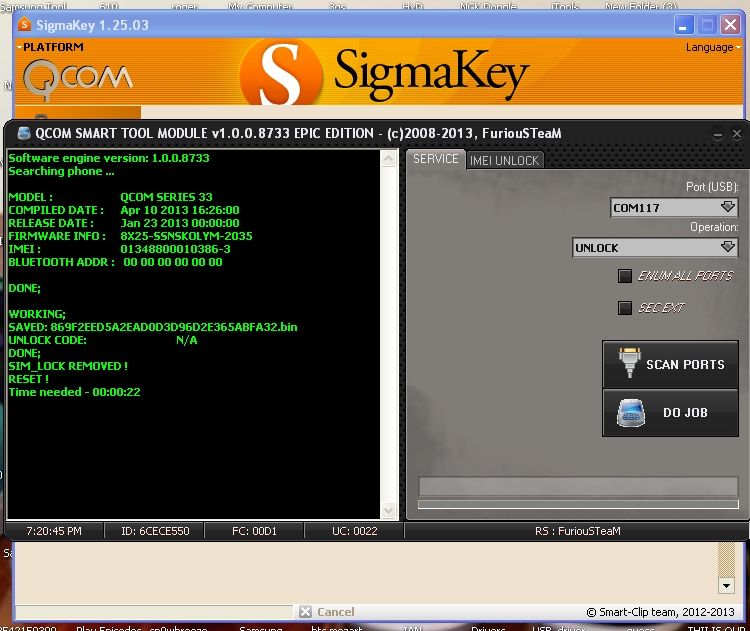This screenshot has width=750, height=631.
Task: Click the QCOM Smart Tool module icon
Action: pos(23,134)
